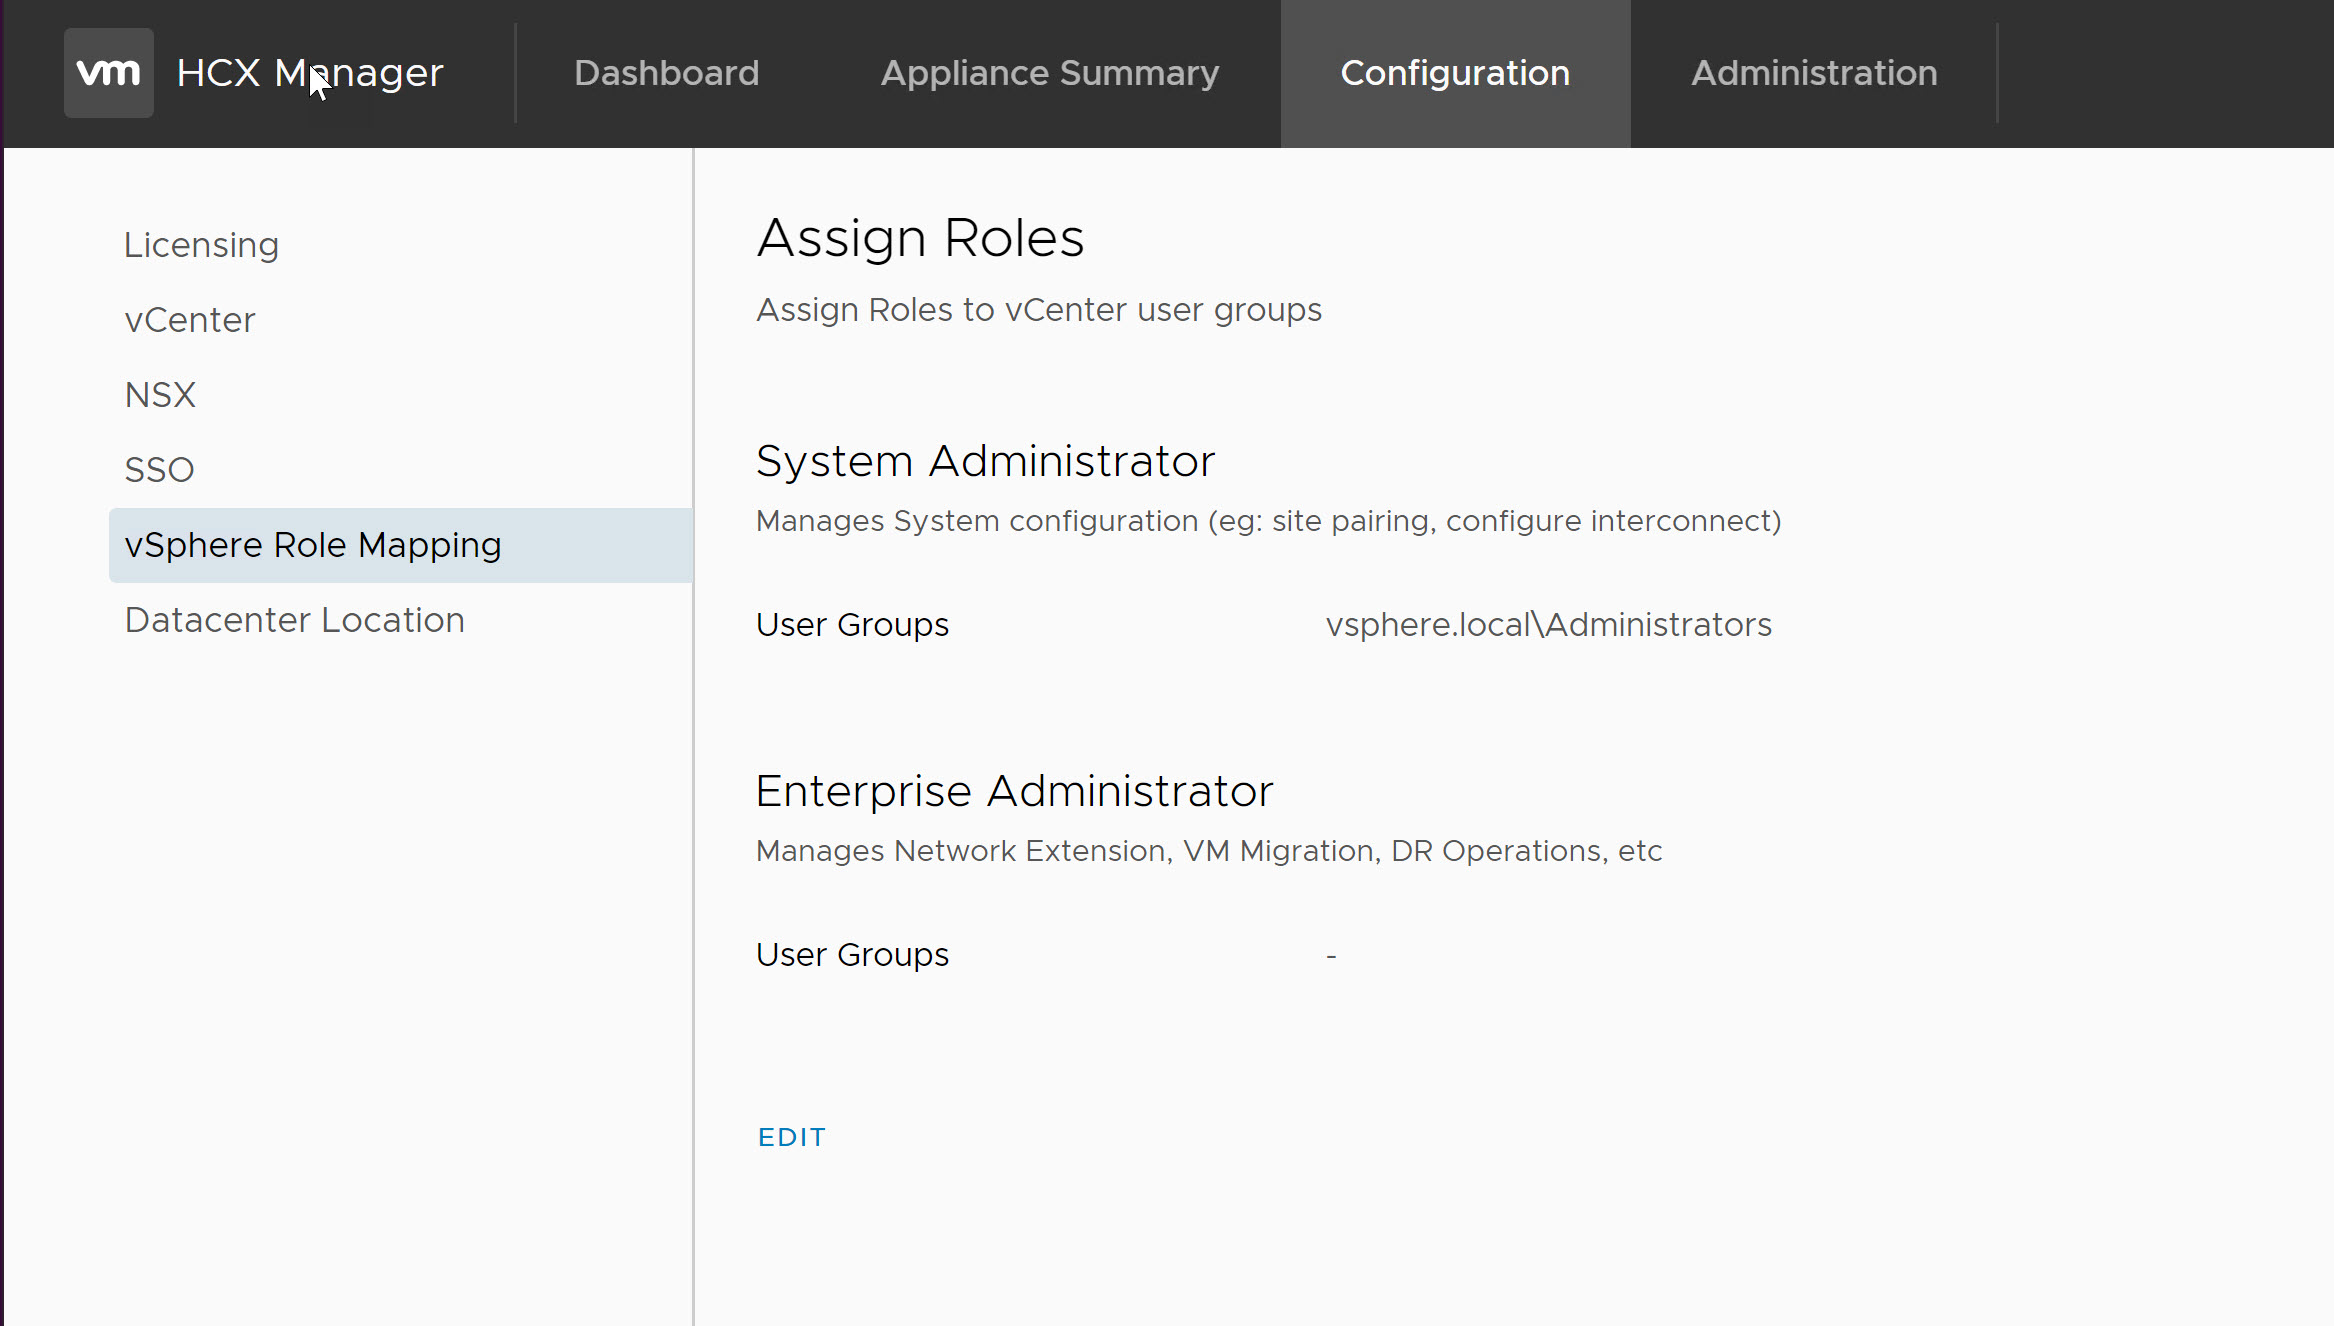Click vsphere.local\Administrators group value
The width and height of the screenshot is (2334, 1326).
pyautogui.click(x=1548, y=625)
